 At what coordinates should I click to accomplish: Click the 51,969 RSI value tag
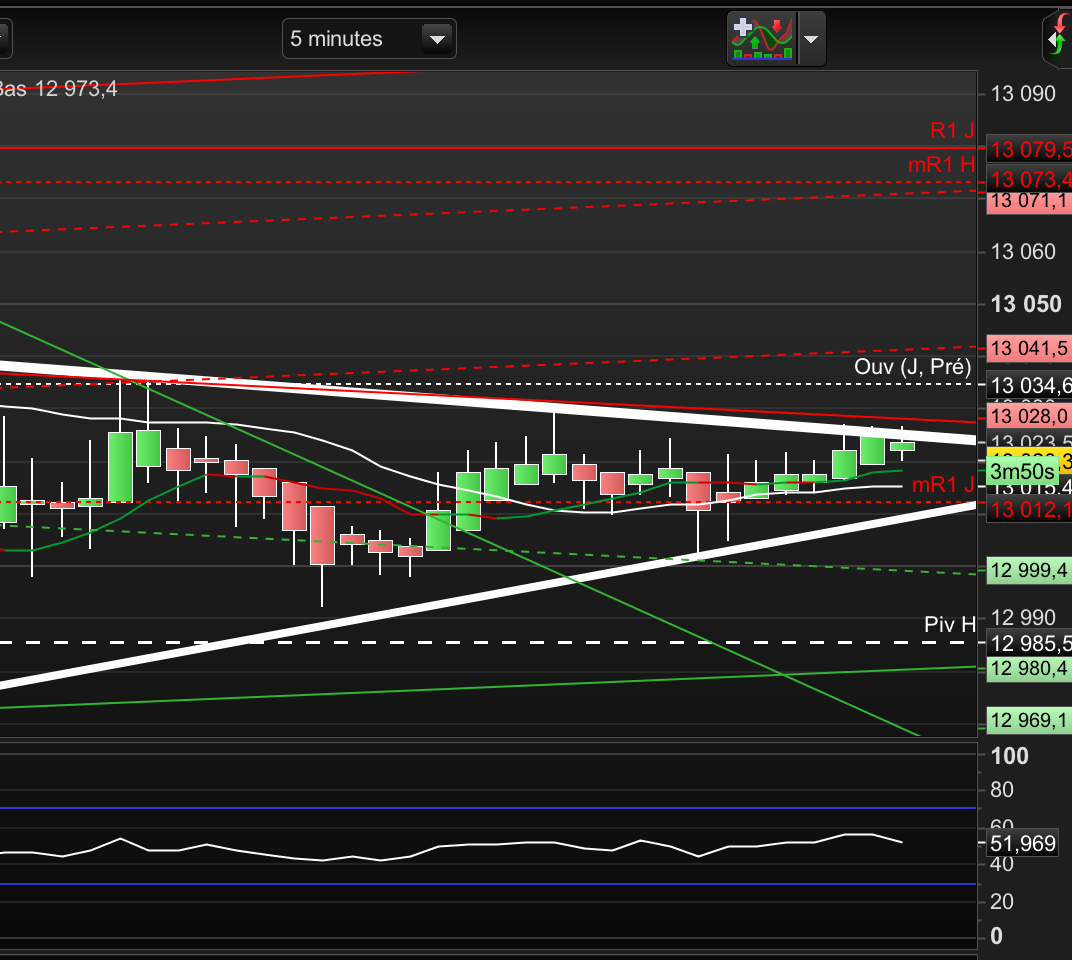click(1023, 843)
